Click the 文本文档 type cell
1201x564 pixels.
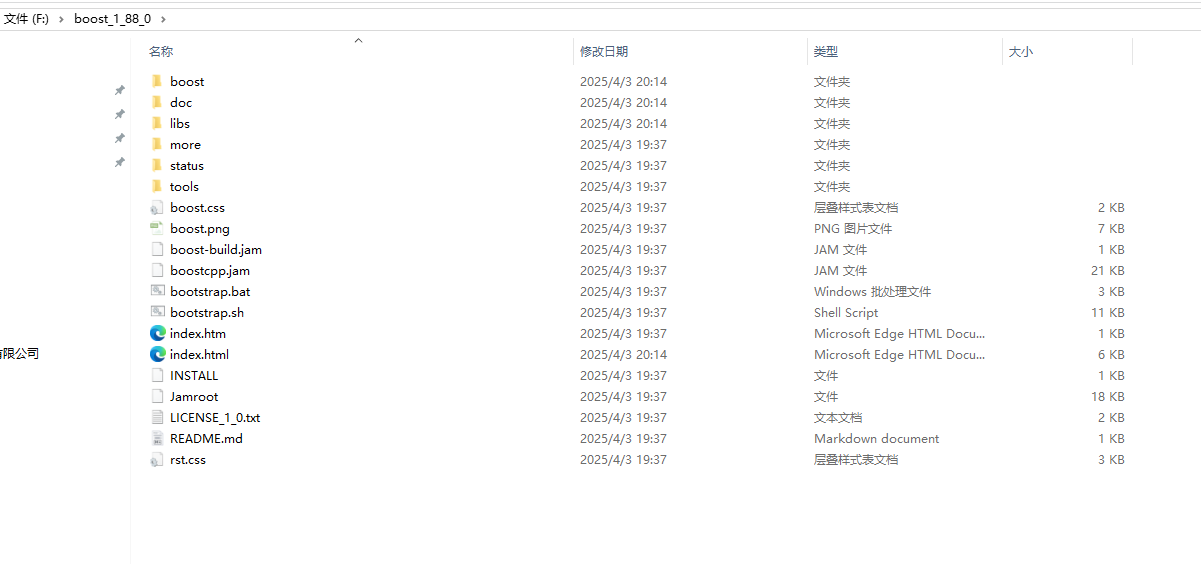tap(838, 418)
